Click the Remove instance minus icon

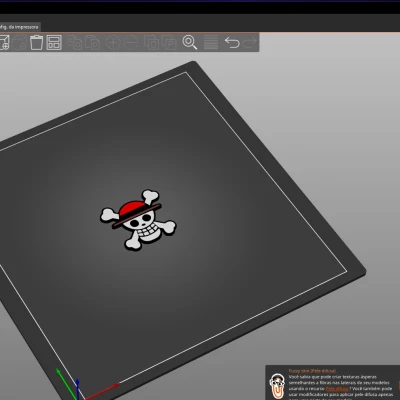point(130,42)
